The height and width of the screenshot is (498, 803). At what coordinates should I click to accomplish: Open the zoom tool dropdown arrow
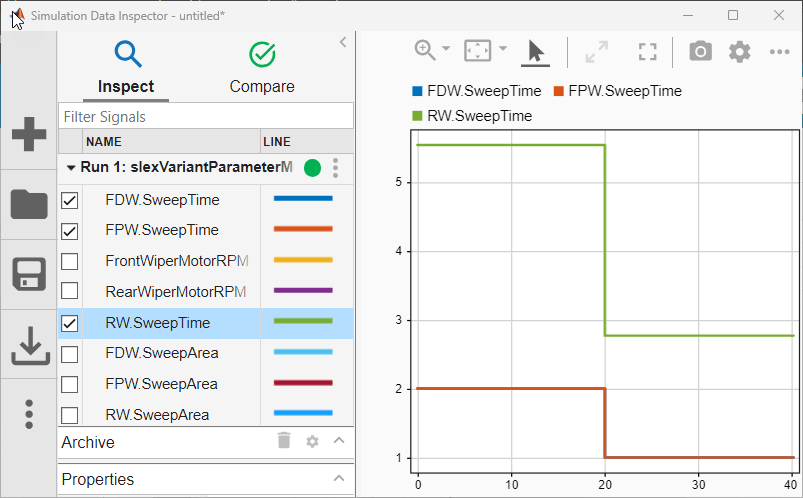click(446, 49)
